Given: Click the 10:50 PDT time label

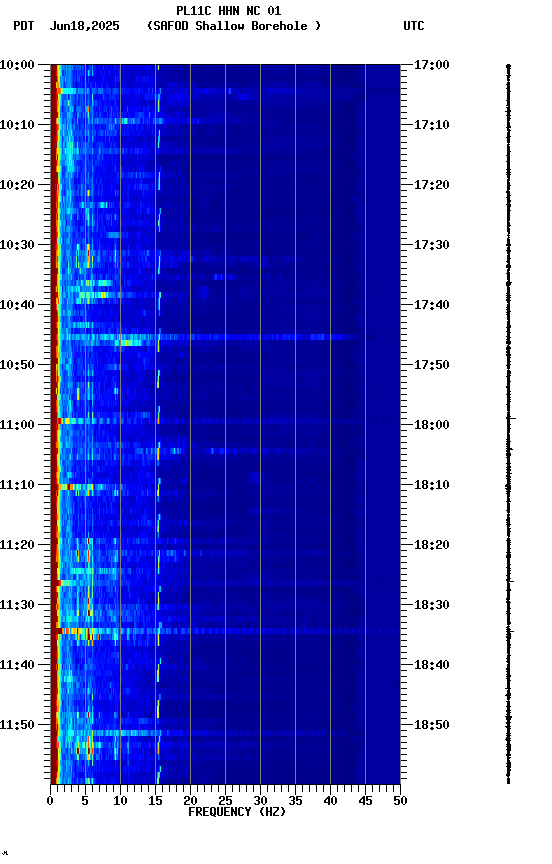Looking at the screenshot, I should tap(17, 365).
